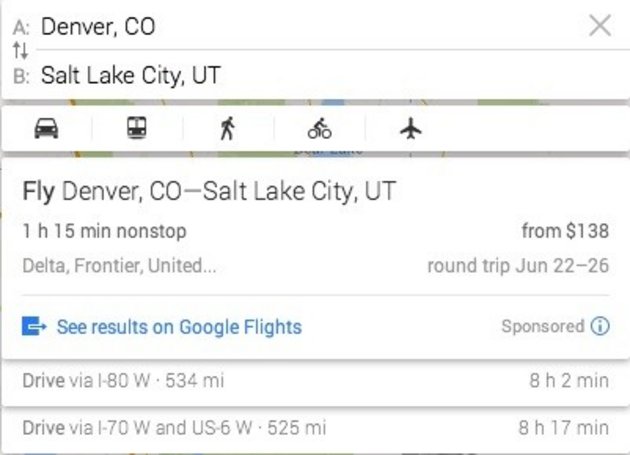The height and width of the screenshot is (455, 630).
Task: Click the round trip Jun 22–26 dates
Action: (x=517, y=267)
